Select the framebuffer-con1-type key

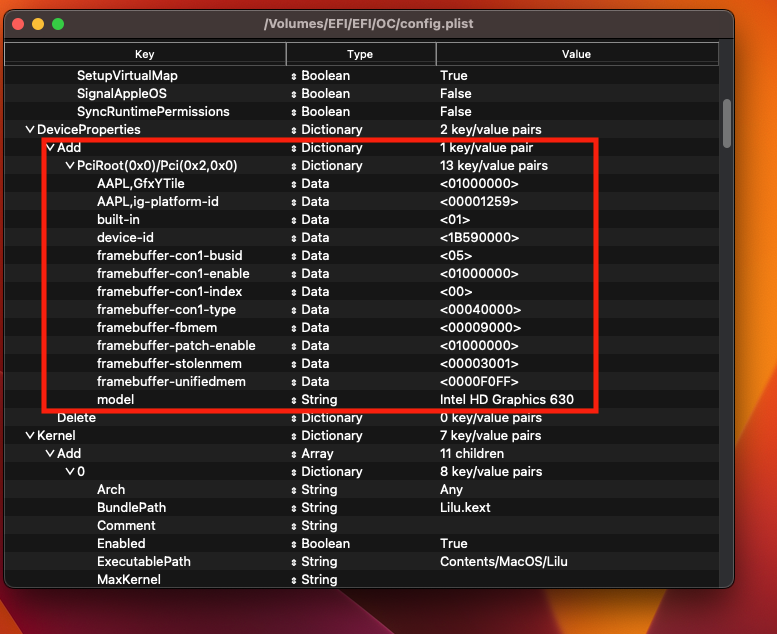point(166,309)
